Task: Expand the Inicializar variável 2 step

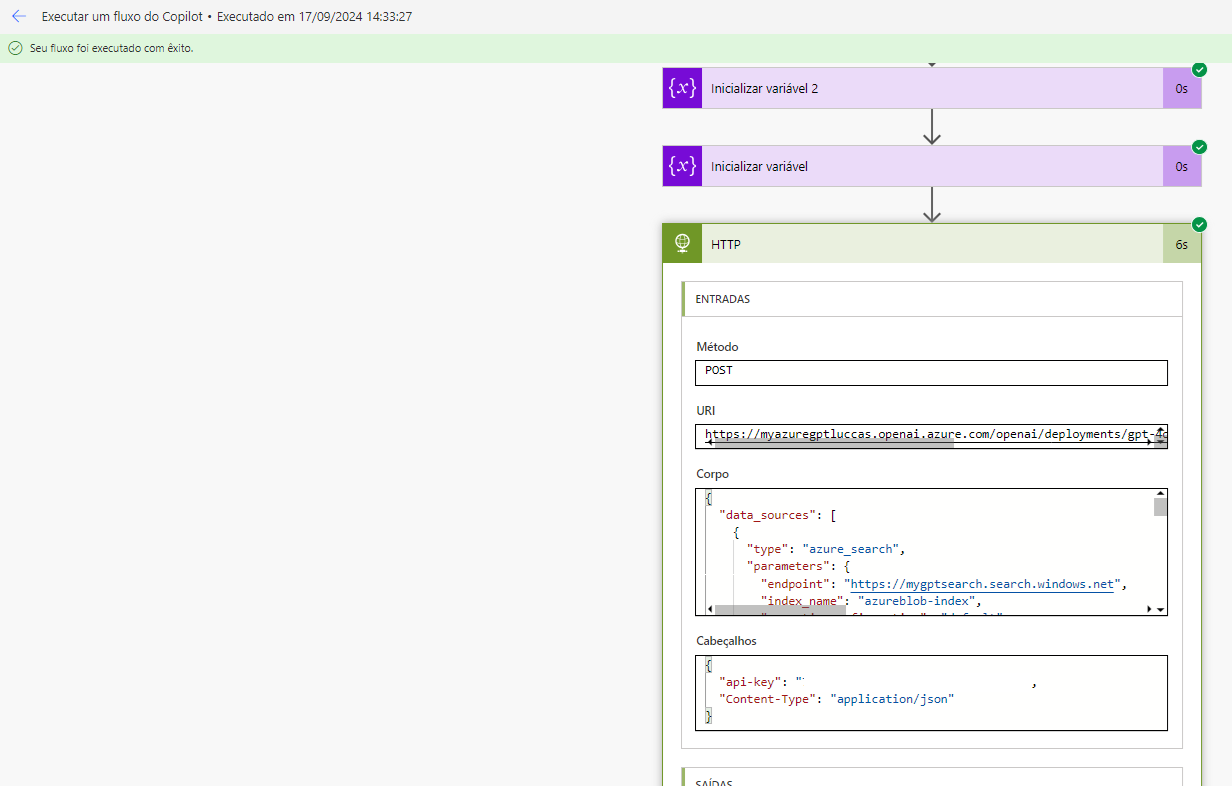Action: point(932,88)
